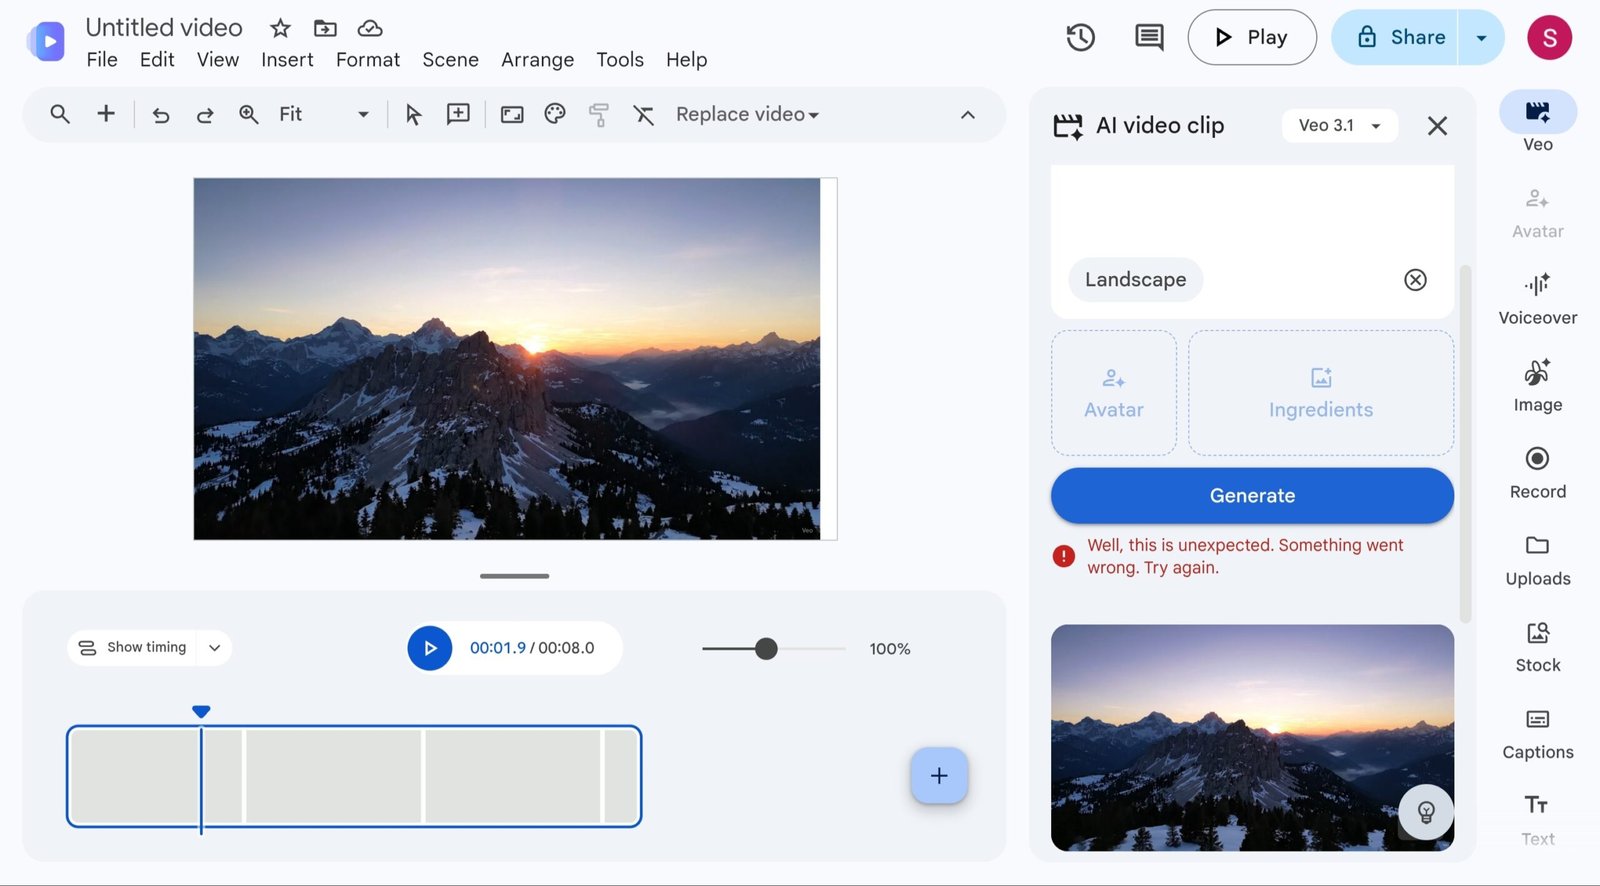This screenshot has width=1600, height=886.
Task: Open the Avatar sidebar tool
Action: tap(1538, 213)
